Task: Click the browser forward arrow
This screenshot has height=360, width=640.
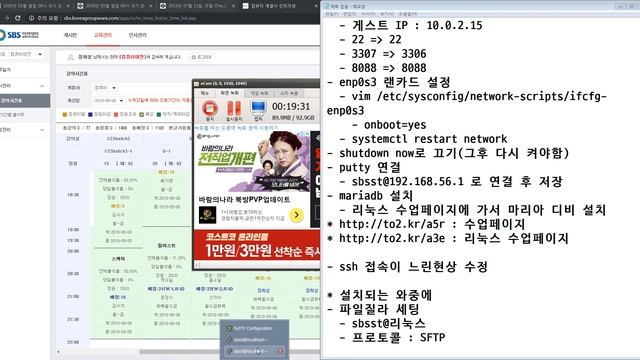Action: pyautogui.click(x=6, y=18)
